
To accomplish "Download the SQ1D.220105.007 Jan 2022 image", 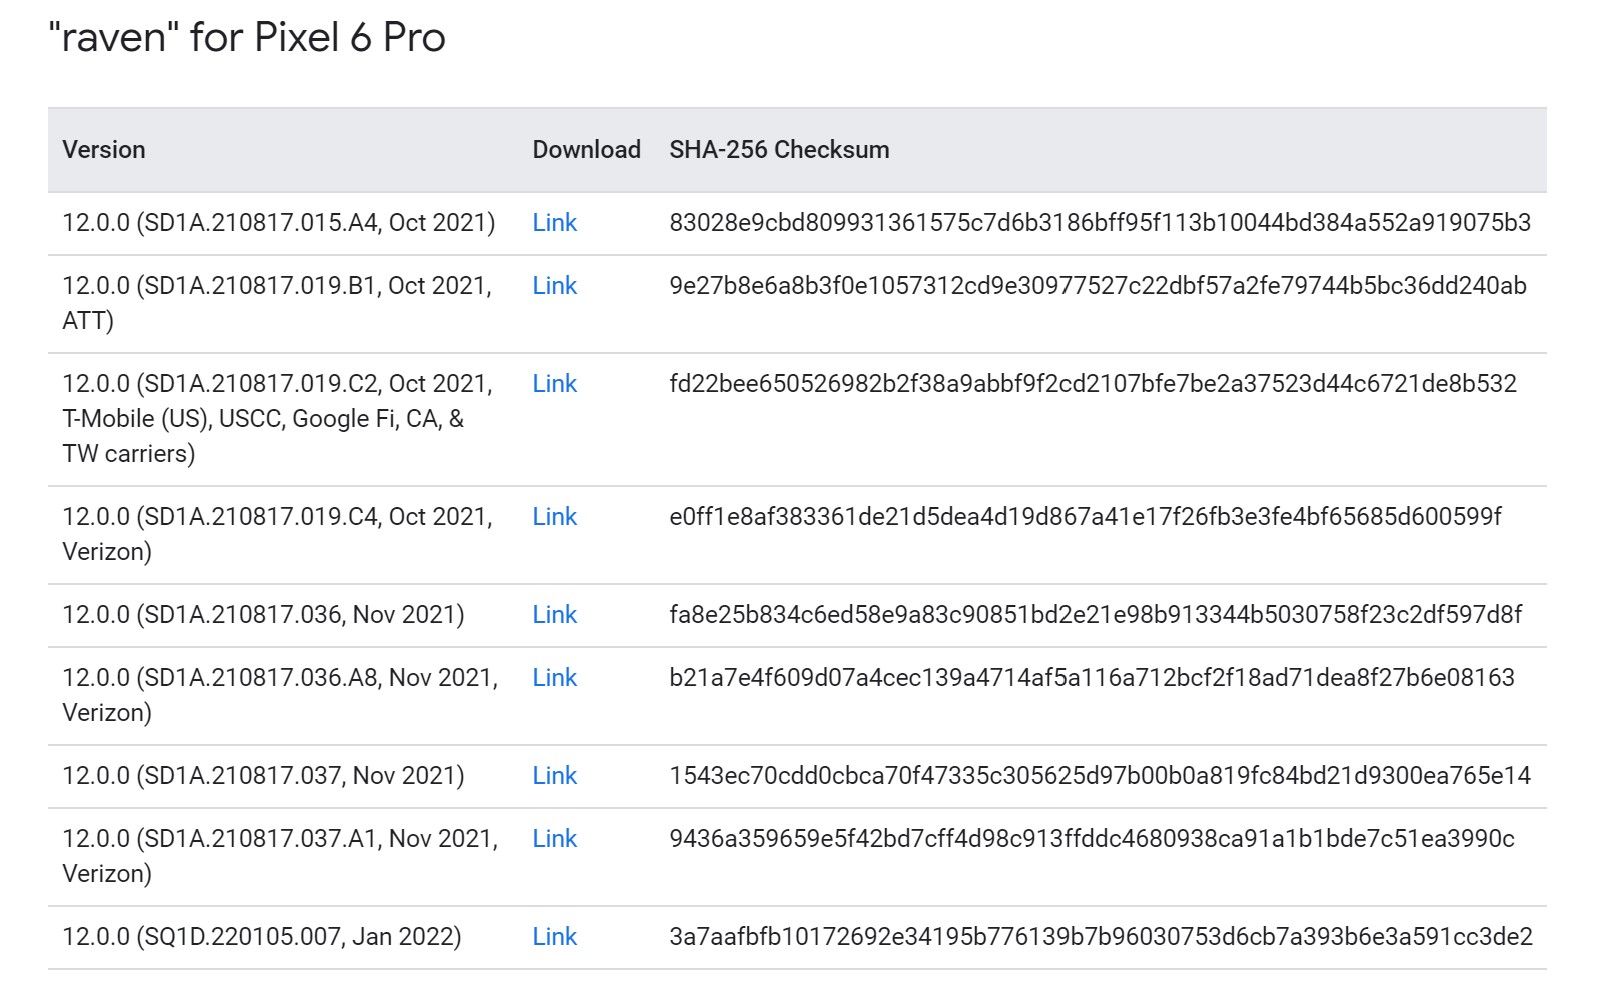I will pos(554,937).
